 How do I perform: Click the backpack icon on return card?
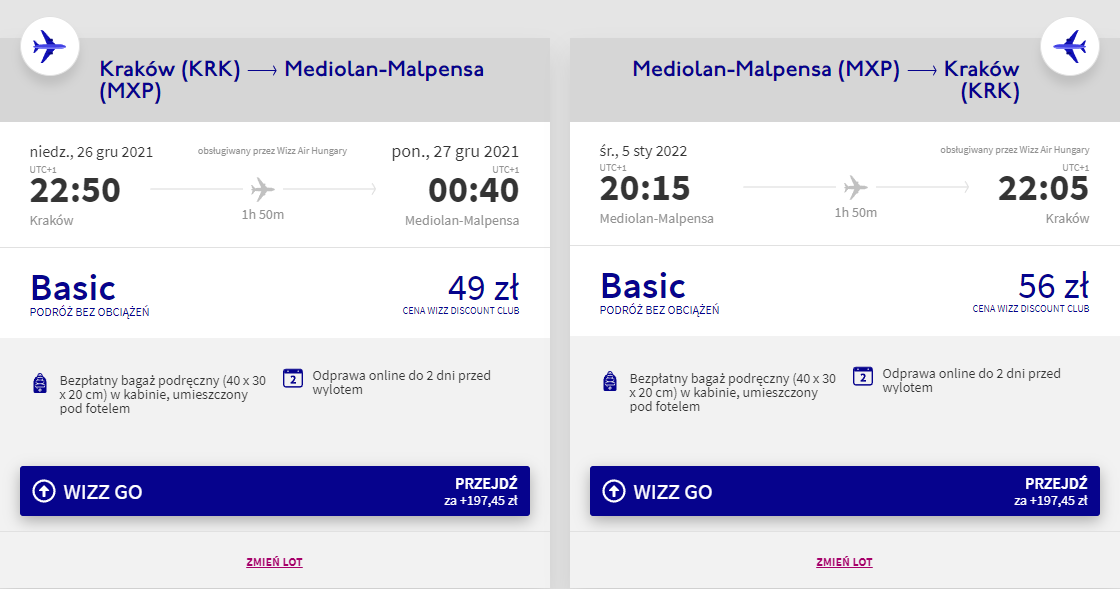pyautogui.click(x=610, y=382)
